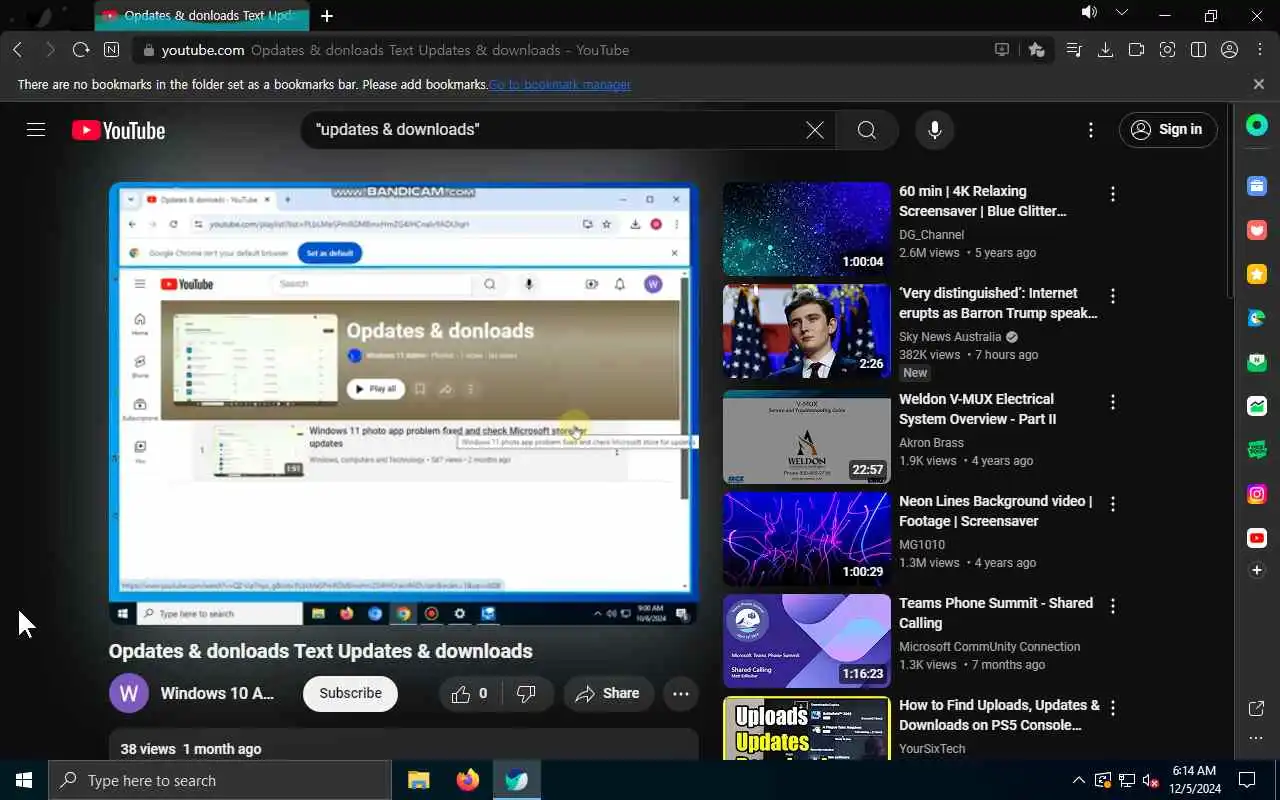
Task: Open the sidebar pop-out window icon
Action: 1257,709
